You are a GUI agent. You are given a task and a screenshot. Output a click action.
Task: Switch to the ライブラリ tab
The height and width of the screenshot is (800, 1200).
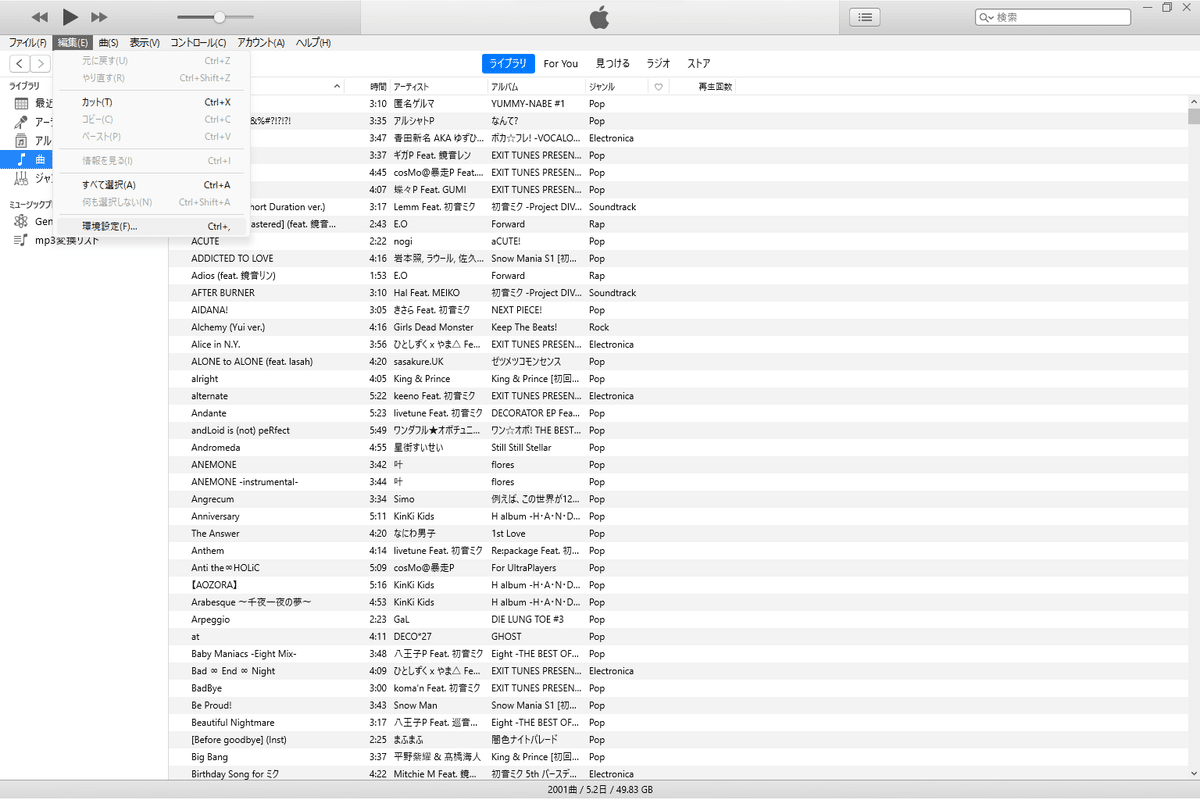(x=508, y=64)
